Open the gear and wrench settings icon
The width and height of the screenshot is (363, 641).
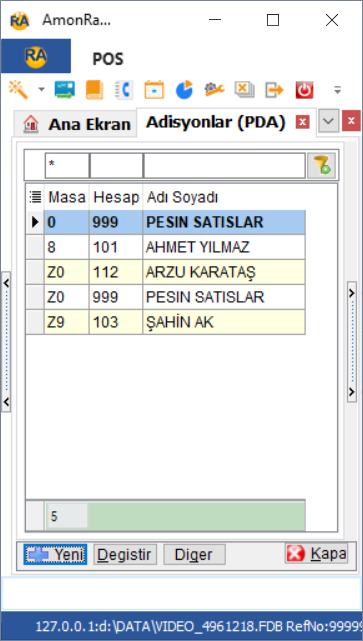pyautogui.click(x=214, y=89)
